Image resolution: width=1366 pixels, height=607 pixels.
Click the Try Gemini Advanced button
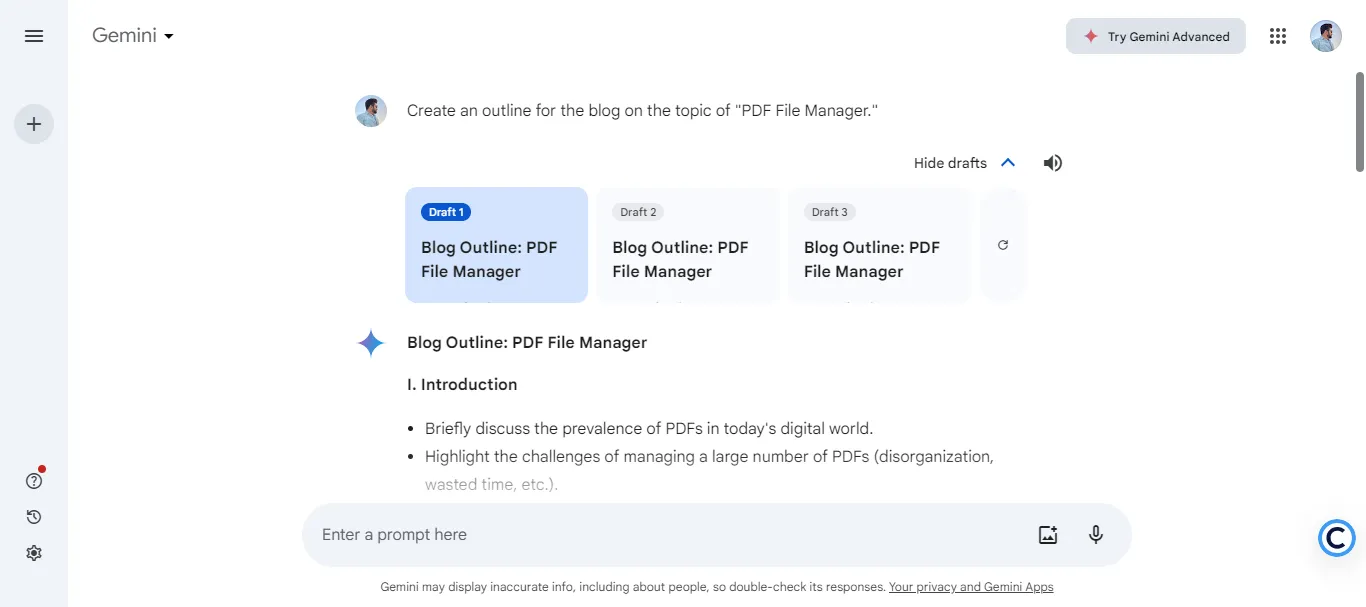[1155, 36]
